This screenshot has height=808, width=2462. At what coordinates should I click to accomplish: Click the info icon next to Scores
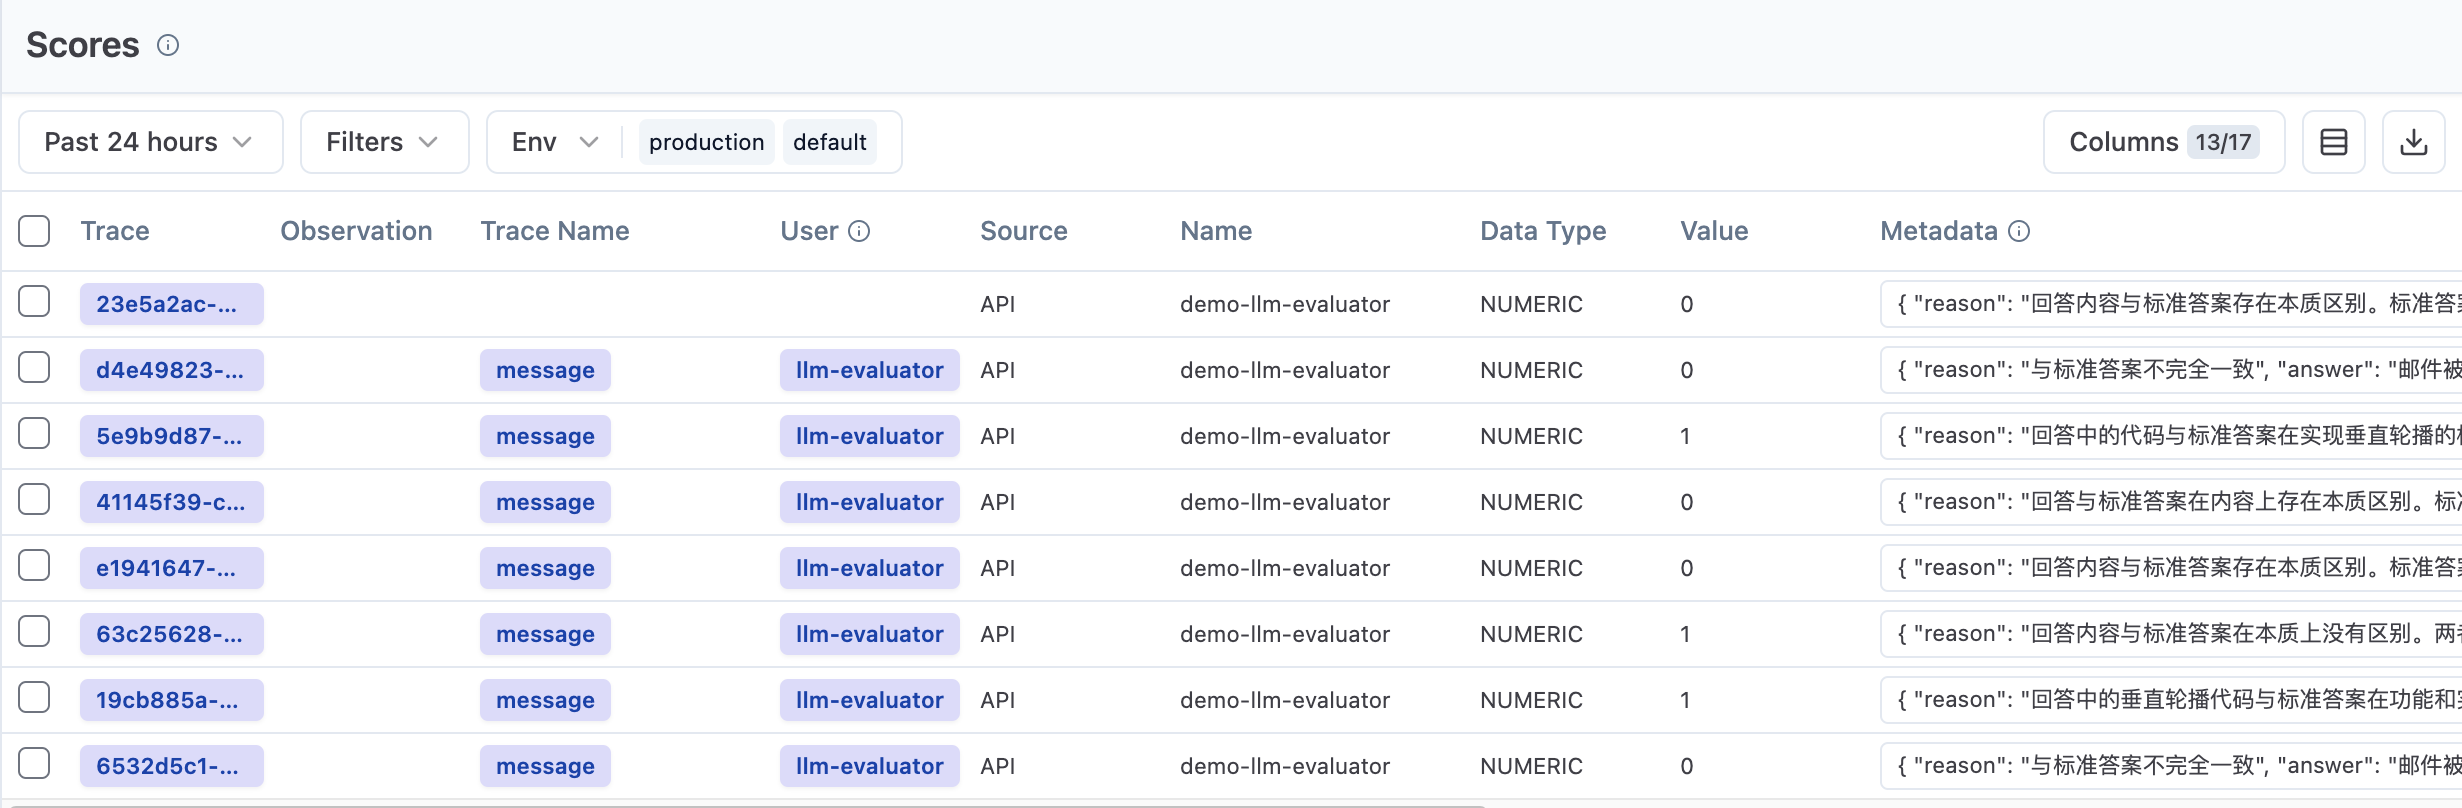click(168, 45)
